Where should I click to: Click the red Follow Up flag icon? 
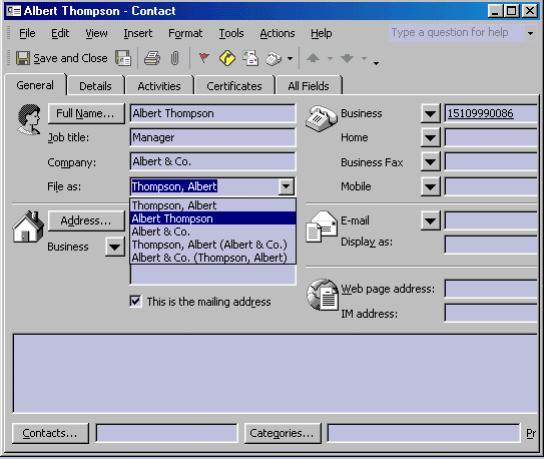204,58
